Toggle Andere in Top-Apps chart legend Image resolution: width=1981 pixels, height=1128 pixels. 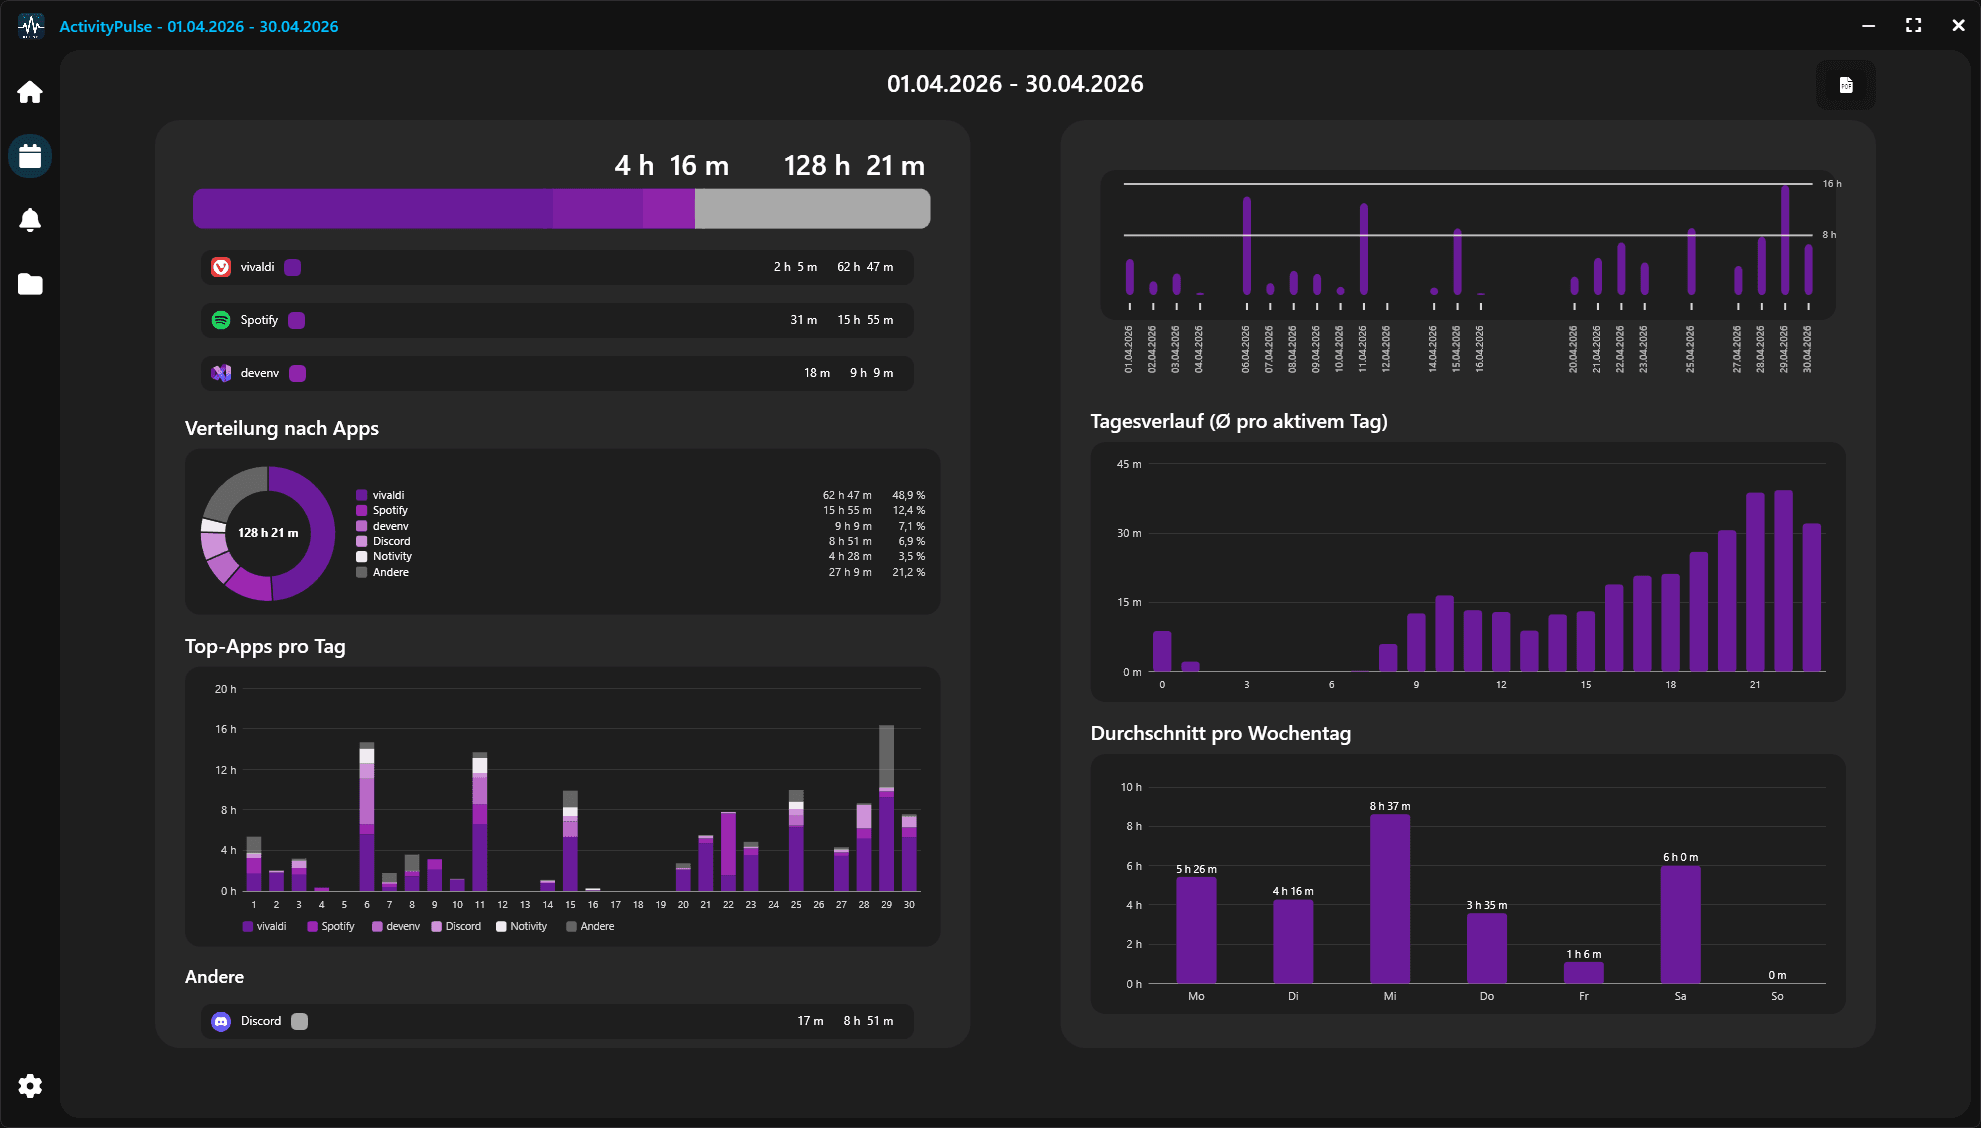coord(590,927)
